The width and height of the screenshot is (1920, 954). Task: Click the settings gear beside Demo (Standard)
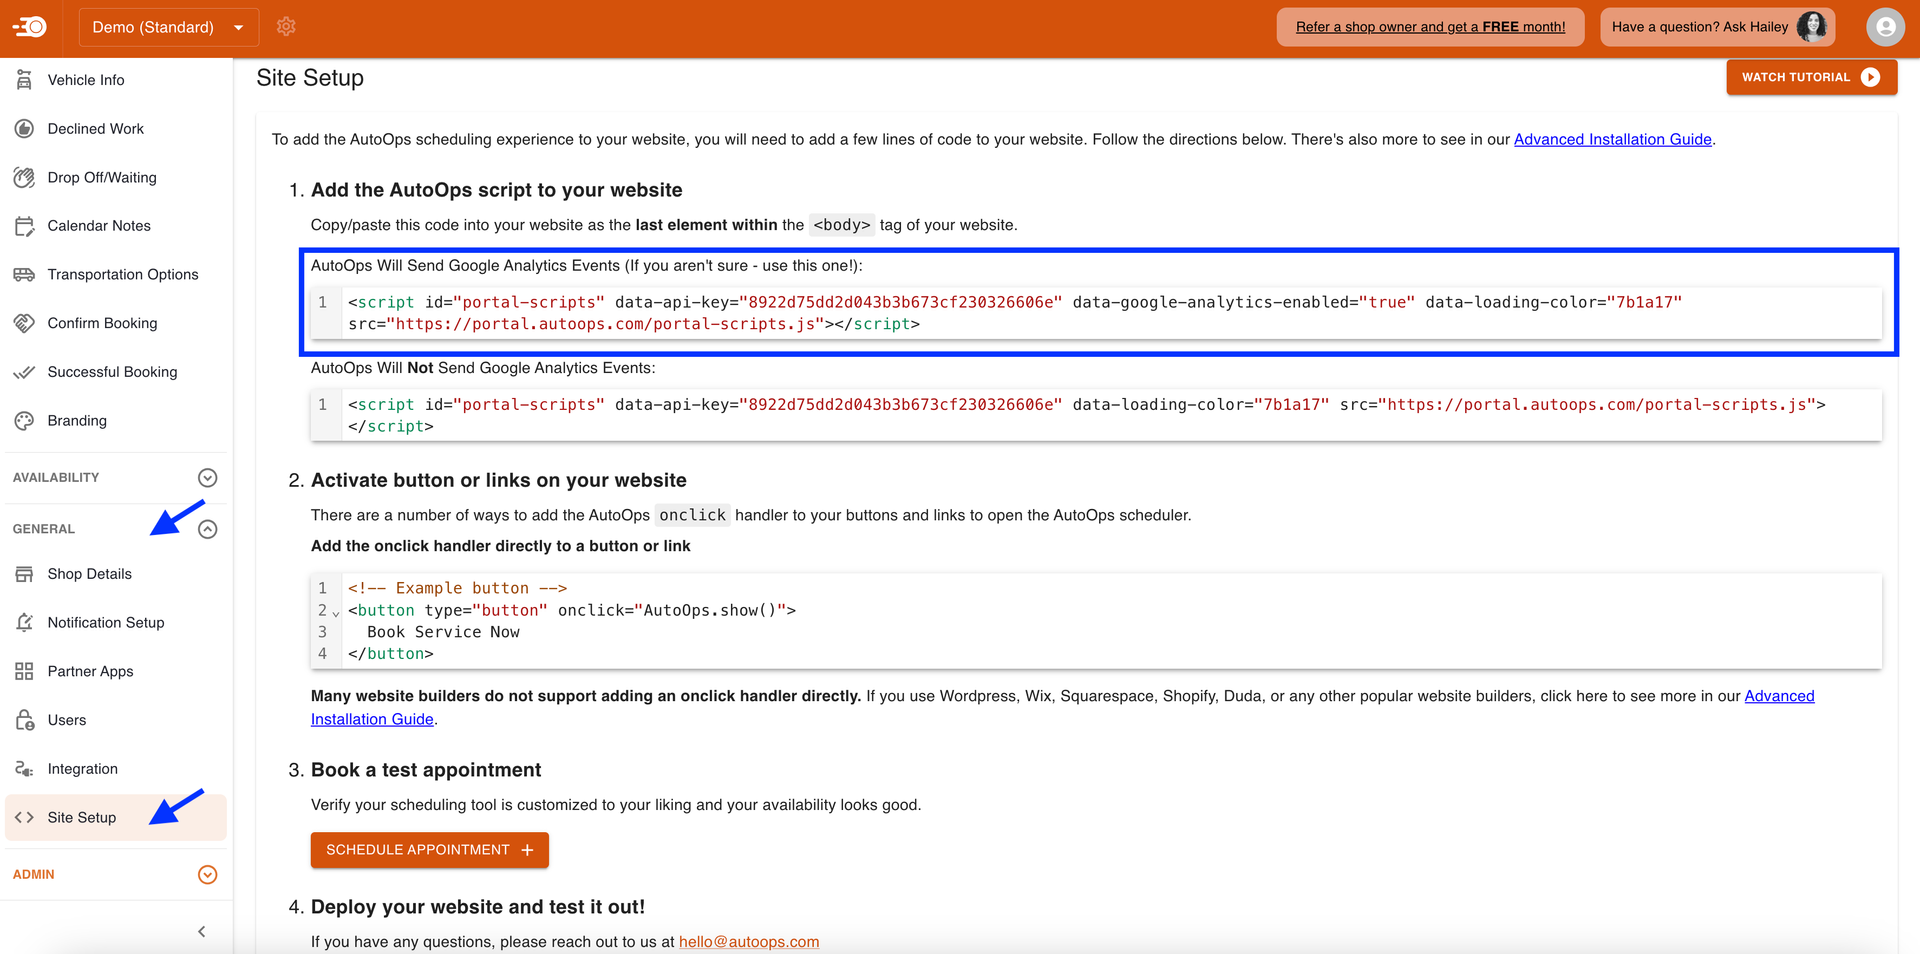[x=286, y=27]
